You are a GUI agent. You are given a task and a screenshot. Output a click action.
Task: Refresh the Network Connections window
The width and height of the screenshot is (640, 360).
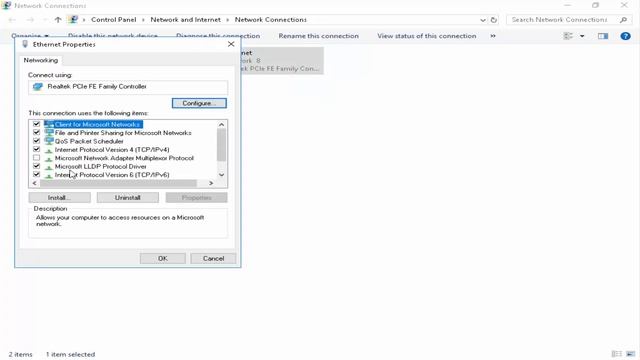click(494, 20)
